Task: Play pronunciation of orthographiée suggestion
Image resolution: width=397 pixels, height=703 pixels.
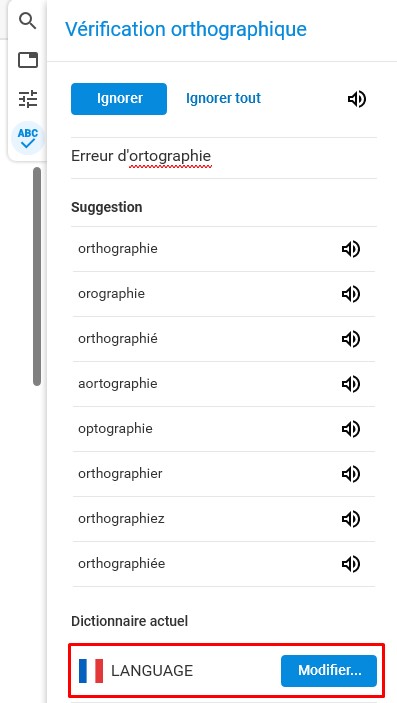Action: tap(351, 564)
